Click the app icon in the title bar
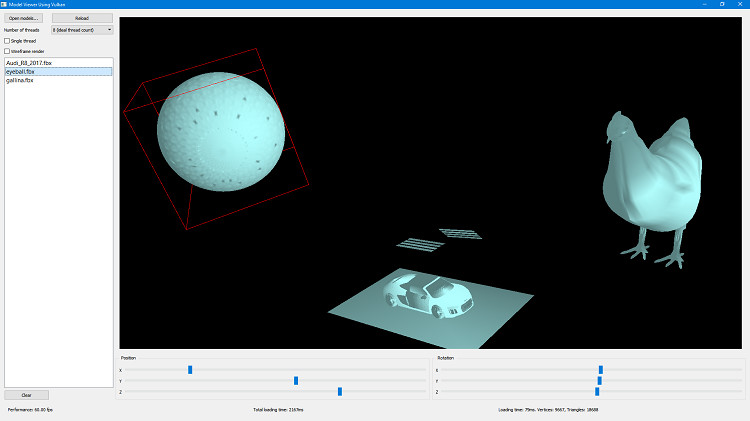 point(5,4)
